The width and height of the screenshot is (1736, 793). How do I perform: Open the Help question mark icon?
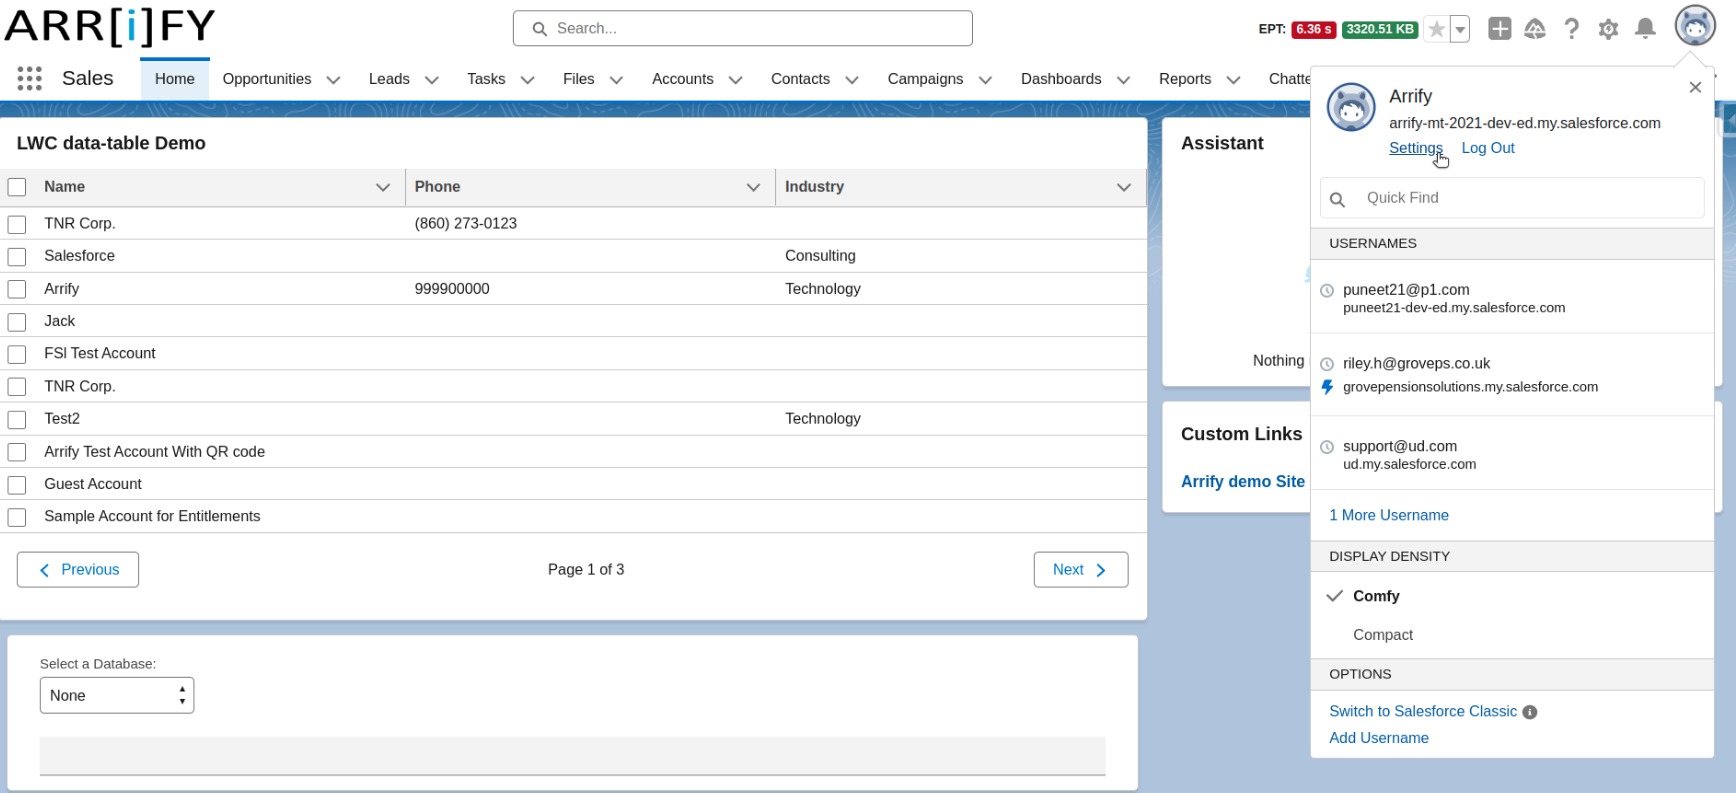(1572, 29)
